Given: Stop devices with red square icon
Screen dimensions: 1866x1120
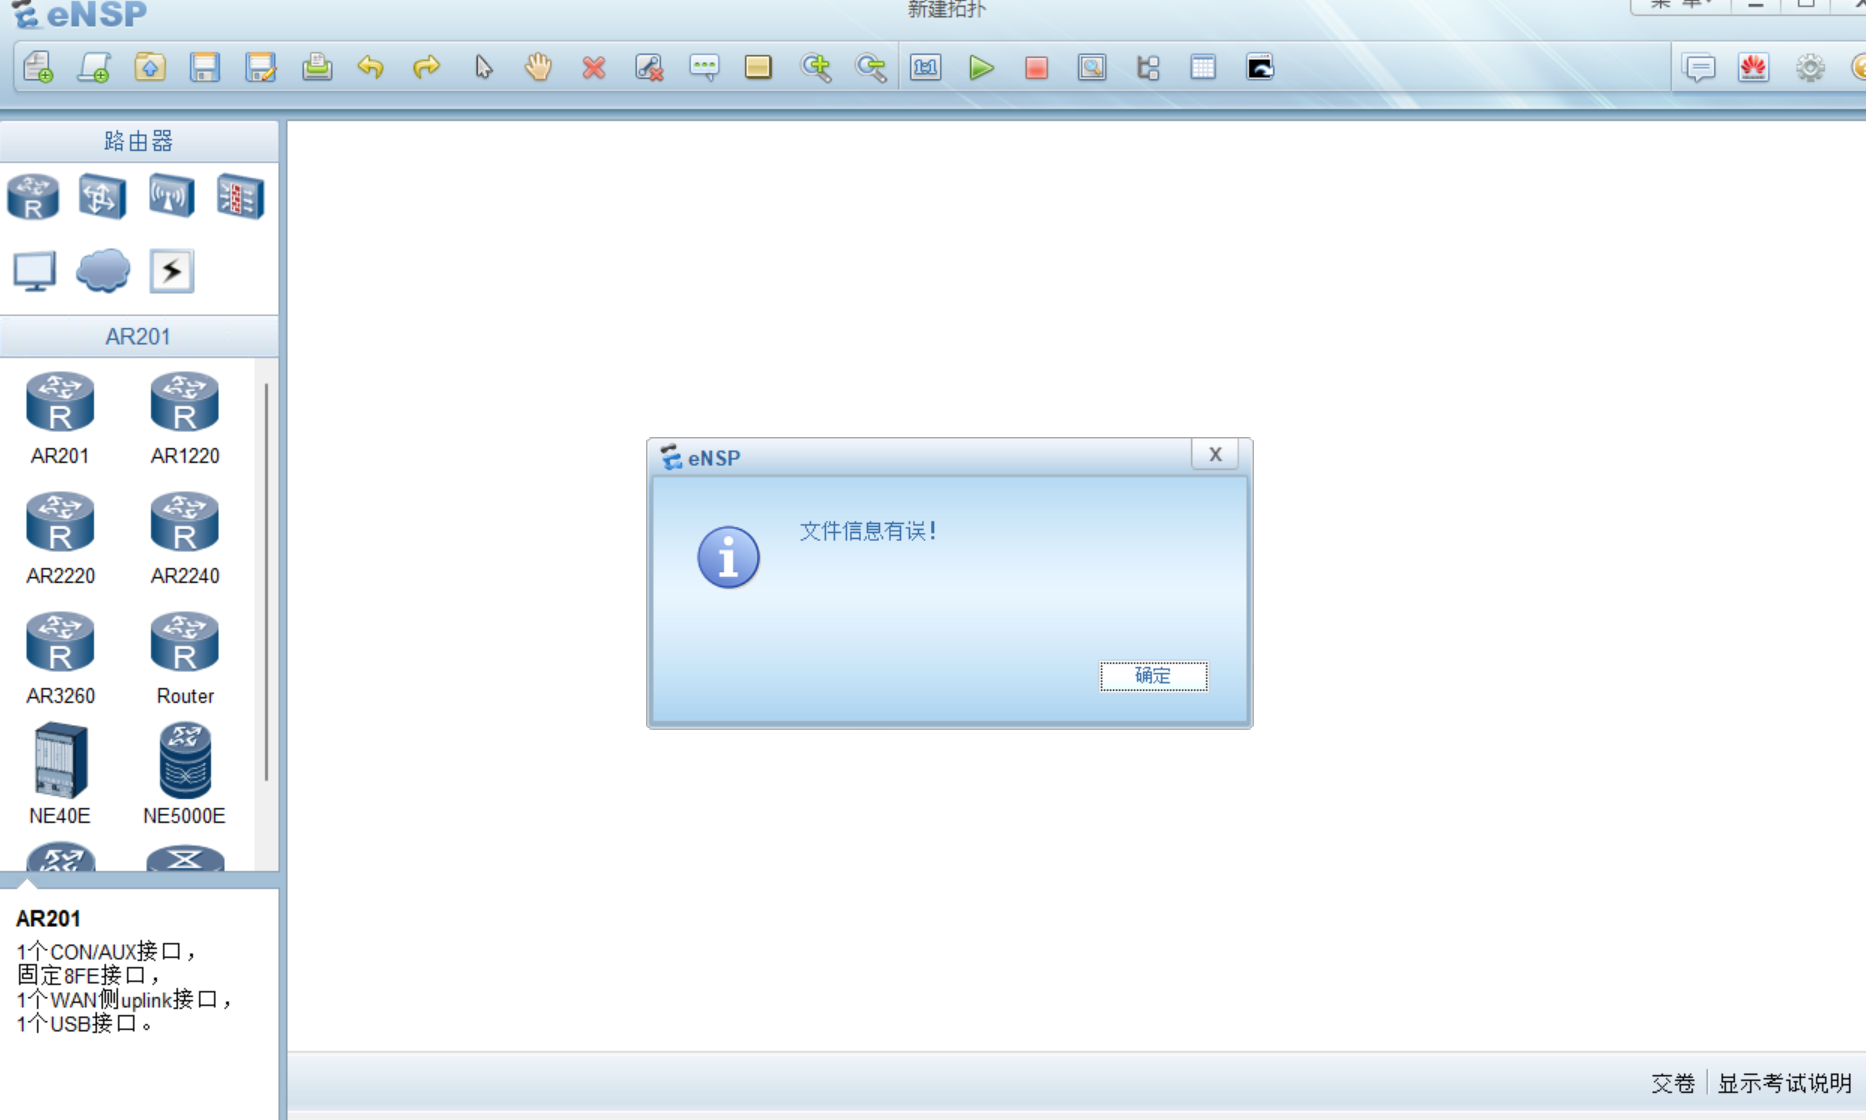Looking at the screenshot, I should pyautogui.click(x=1036, y=68).
